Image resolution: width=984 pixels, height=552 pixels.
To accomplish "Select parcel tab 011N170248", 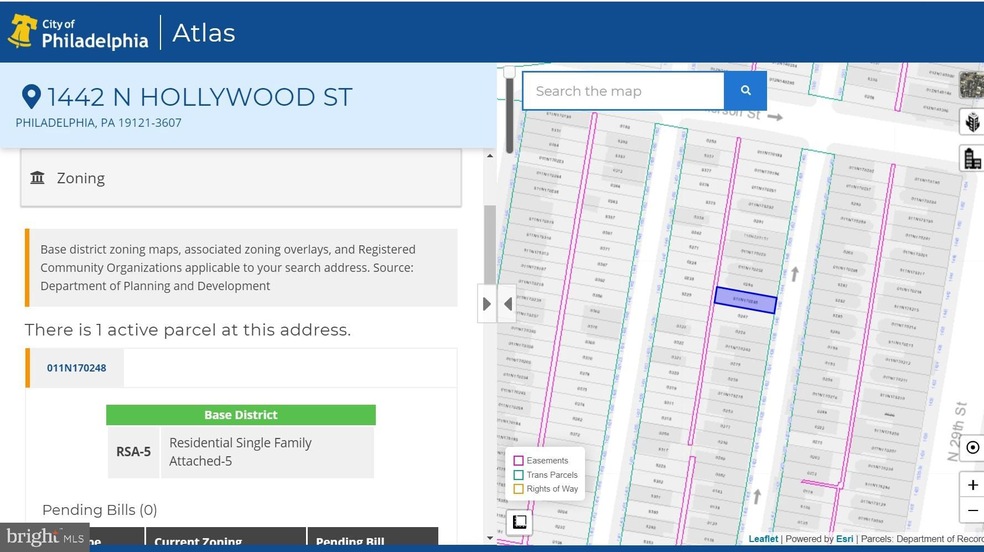I will [x=76, y=368].
